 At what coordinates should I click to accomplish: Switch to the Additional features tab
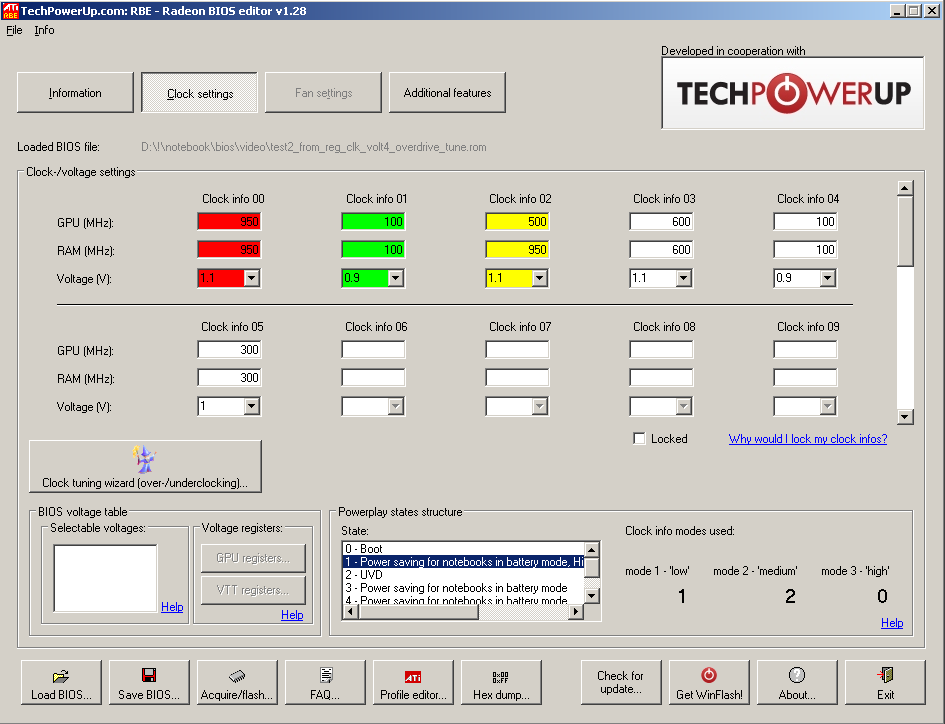click(447, 93)
